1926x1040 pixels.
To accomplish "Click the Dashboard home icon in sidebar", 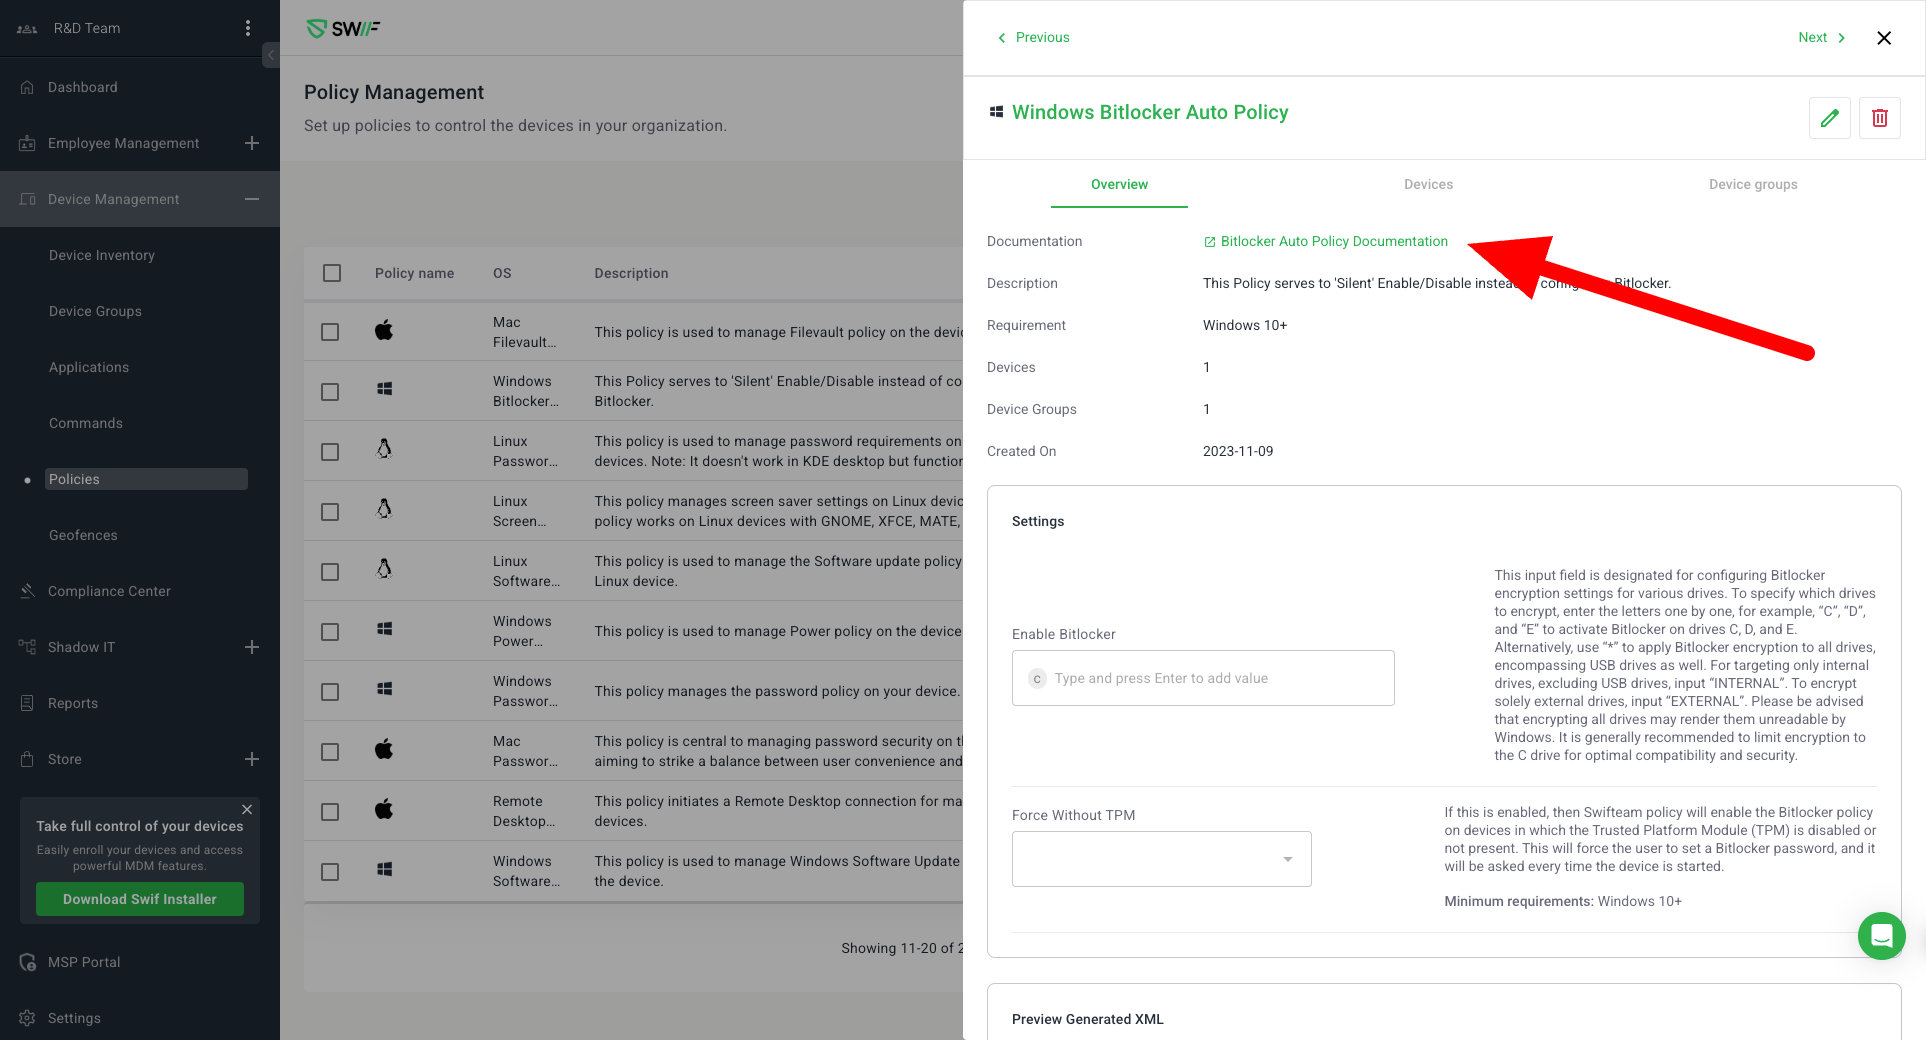I will pos(27,87).
